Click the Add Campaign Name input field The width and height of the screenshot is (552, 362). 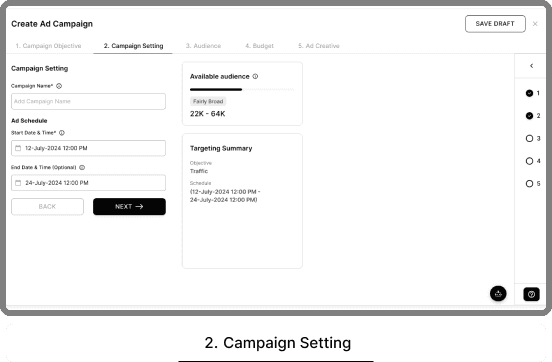tap(88, 101)
